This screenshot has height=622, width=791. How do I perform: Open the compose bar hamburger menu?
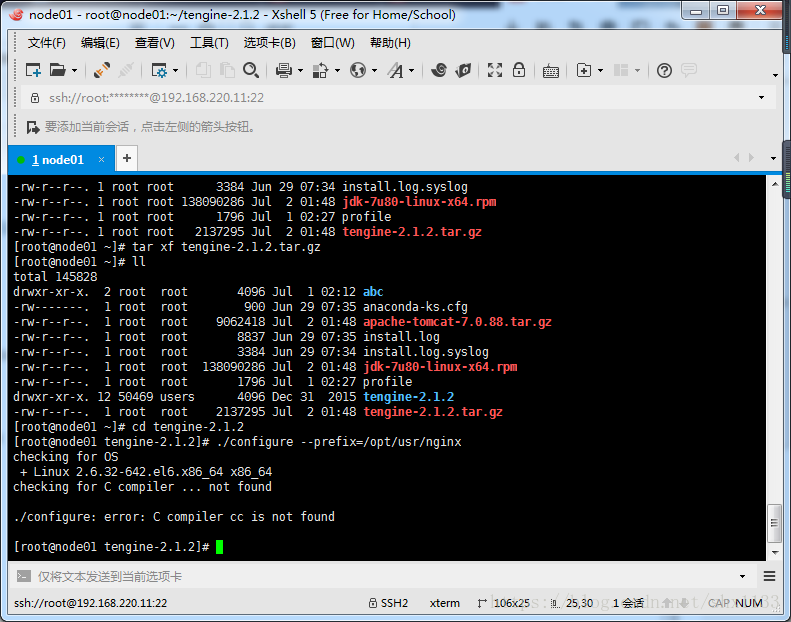[769, 576]
